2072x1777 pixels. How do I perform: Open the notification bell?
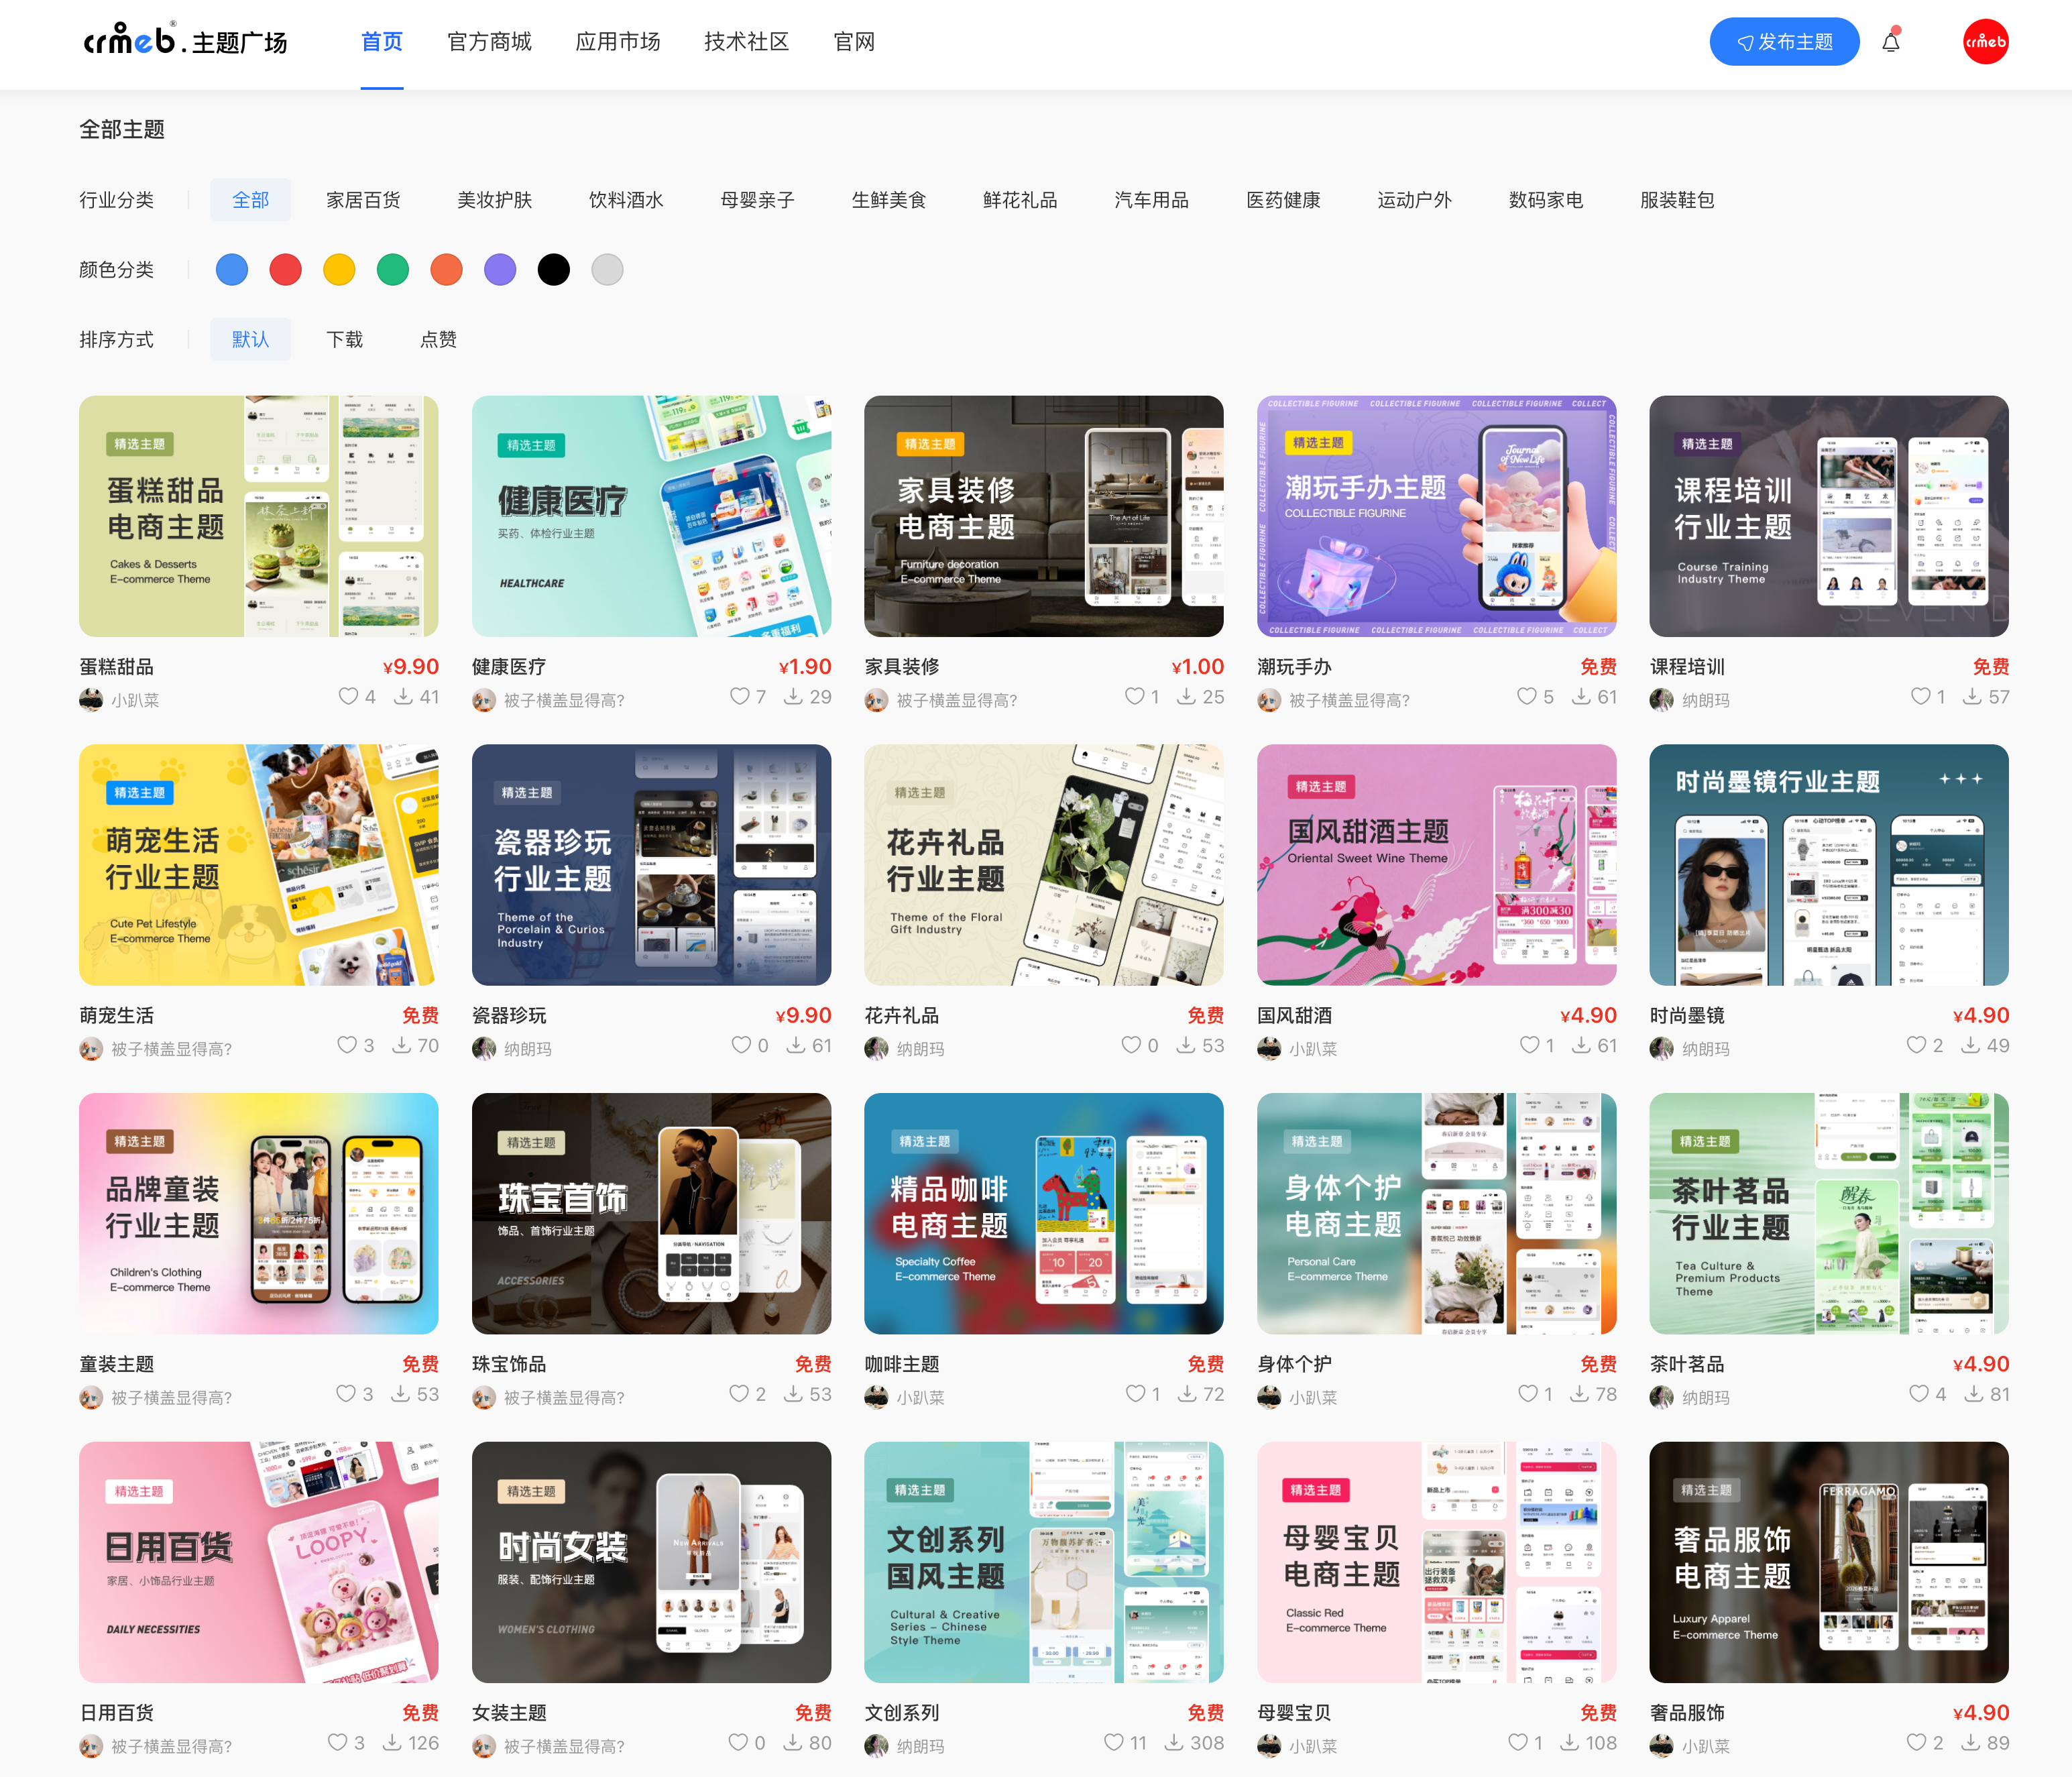(1890, 42)
